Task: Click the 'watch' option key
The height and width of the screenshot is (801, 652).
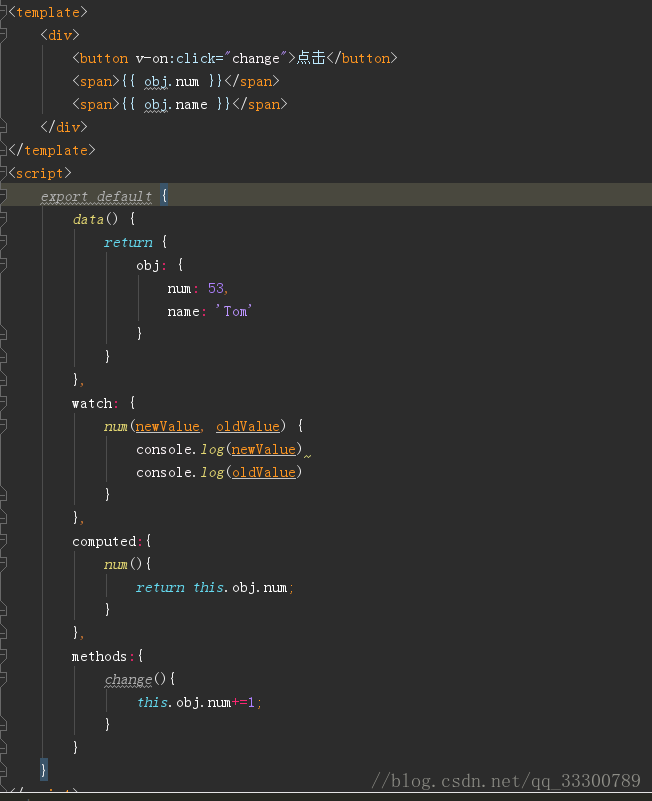Action: [x=92, y=404]
